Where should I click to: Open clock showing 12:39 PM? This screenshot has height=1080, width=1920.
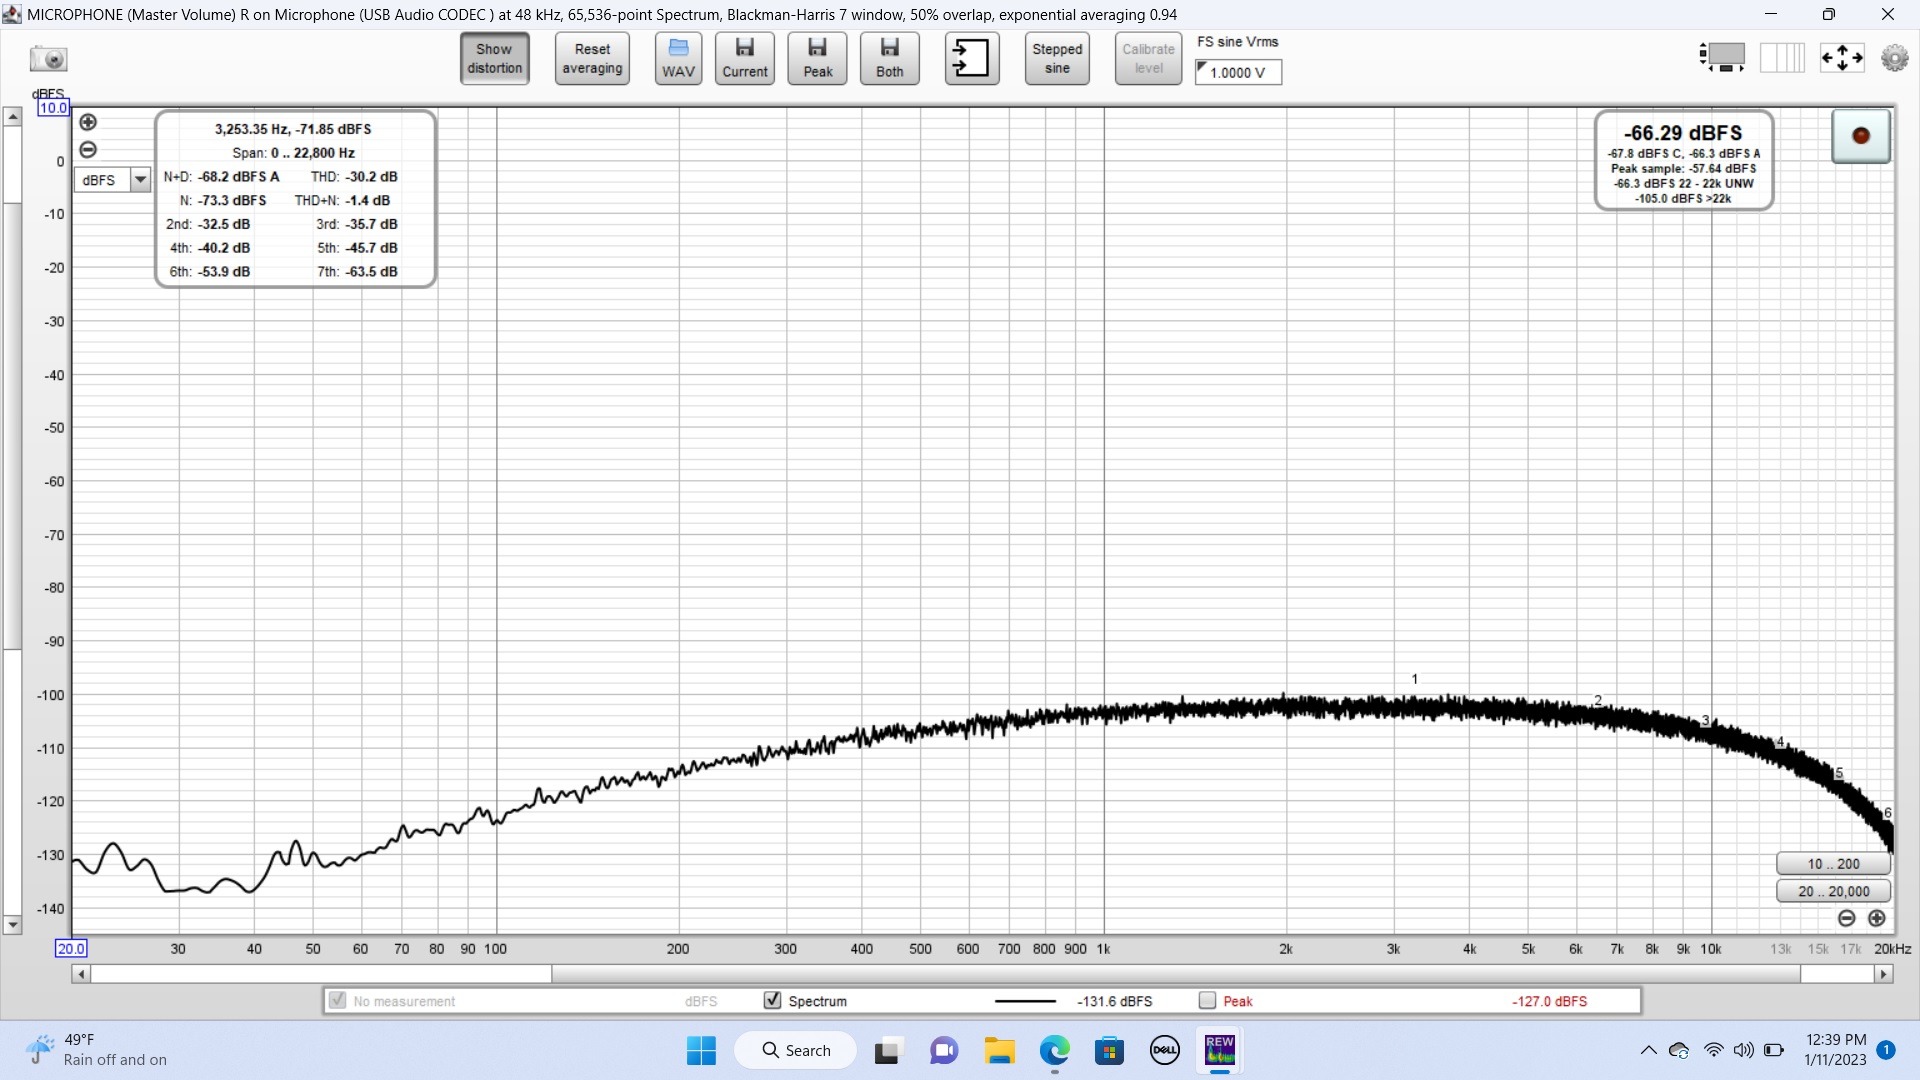click(x=1835, y=1050)
